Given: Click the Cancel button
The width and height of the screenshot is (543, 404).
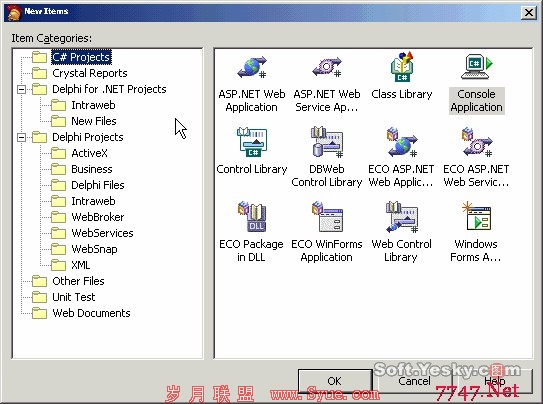Looking at the screenshot, I should (x=414, y=381).
